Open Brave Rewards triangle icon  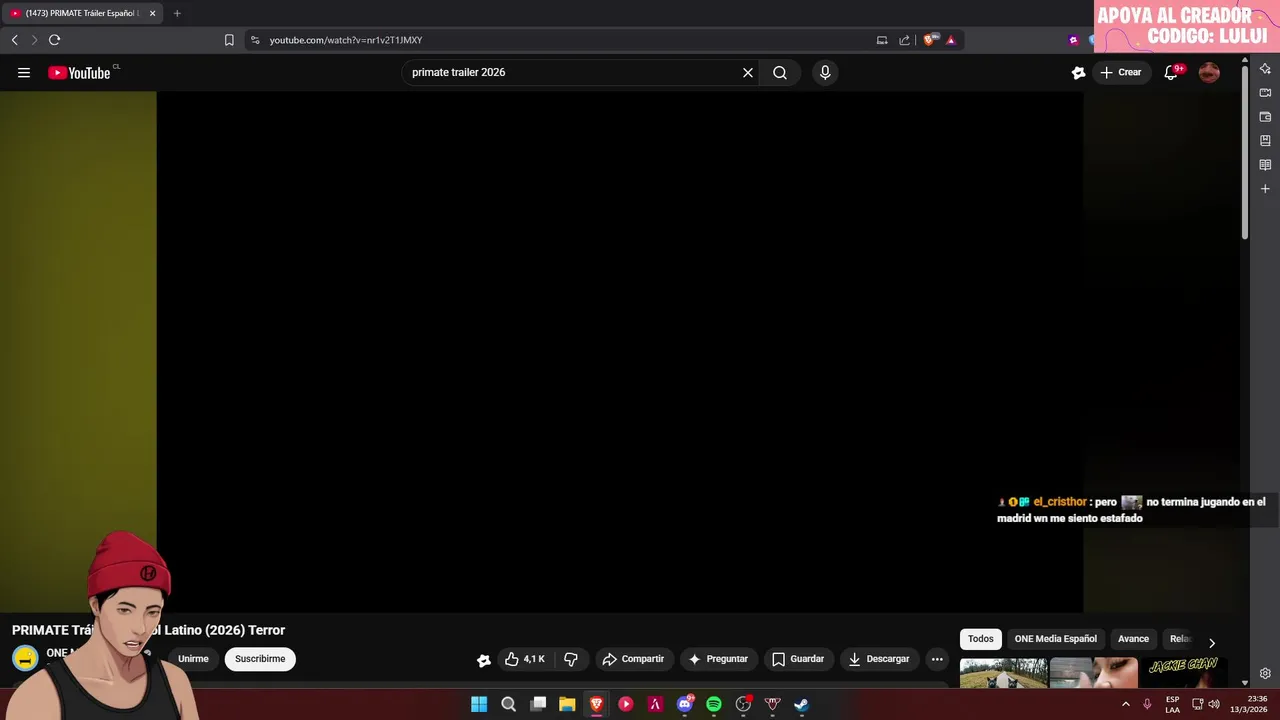click(951, 40)
